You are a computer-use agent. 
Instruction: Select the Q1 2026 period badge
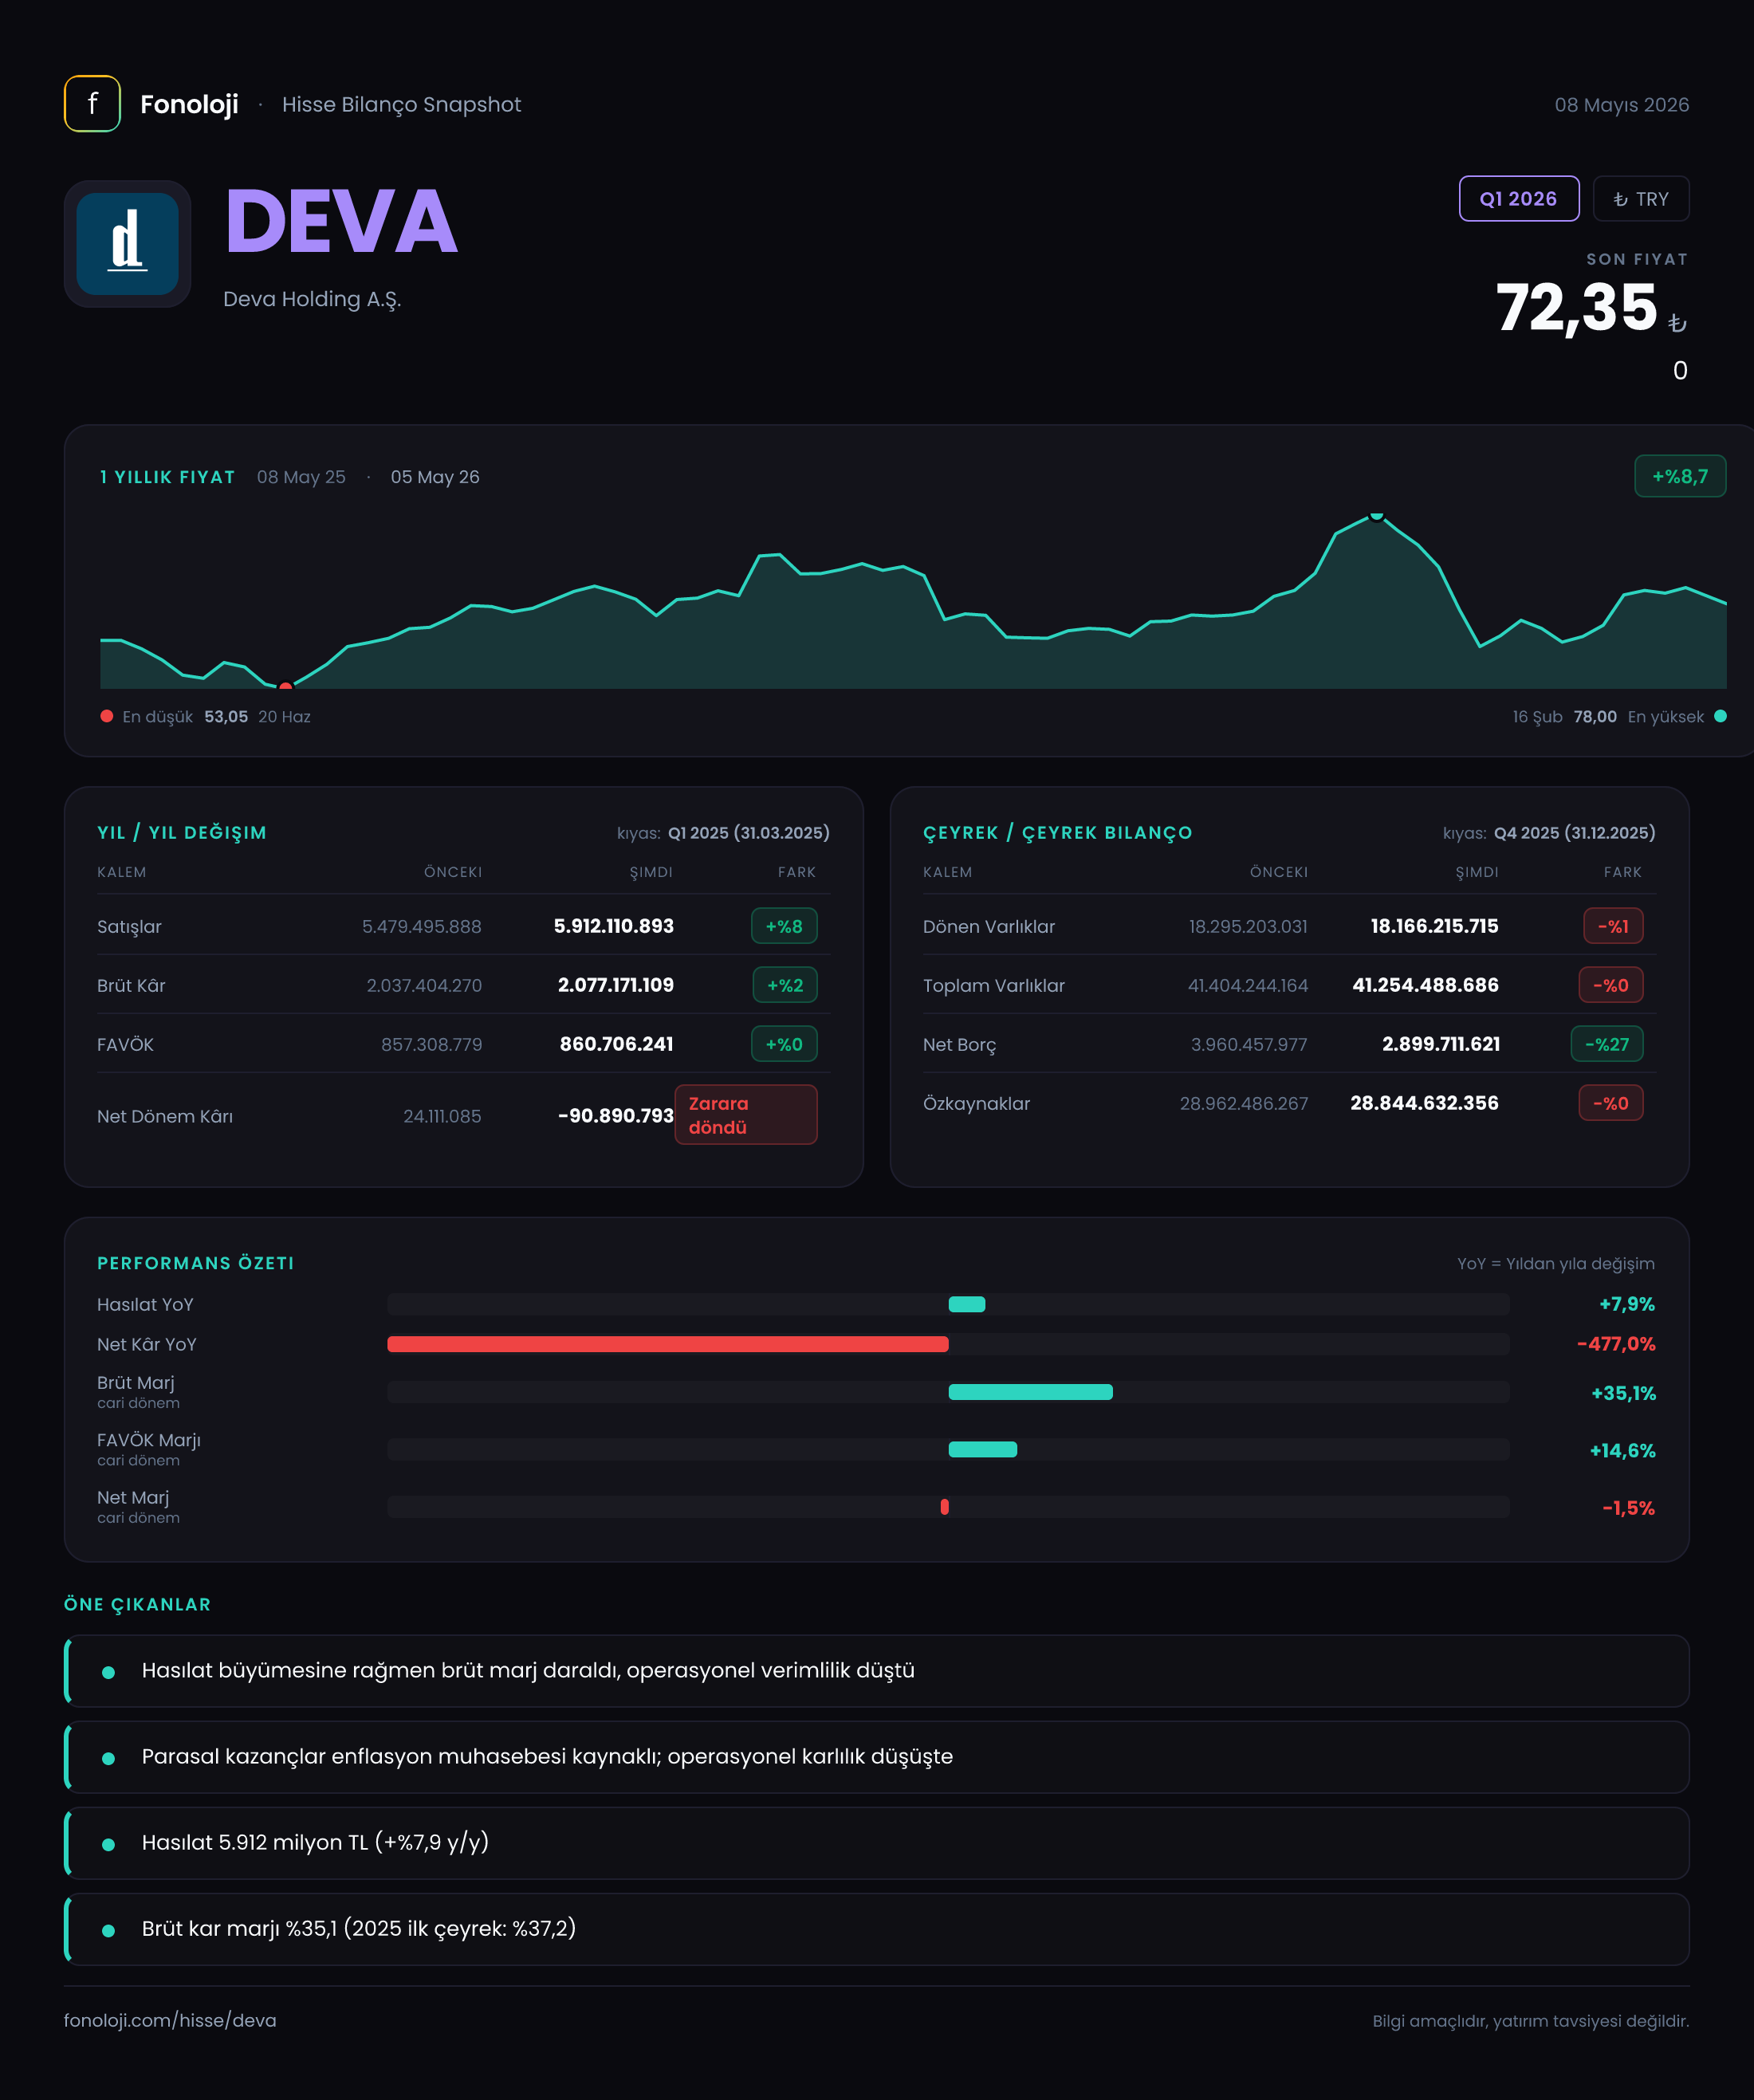coord(1518,199)
